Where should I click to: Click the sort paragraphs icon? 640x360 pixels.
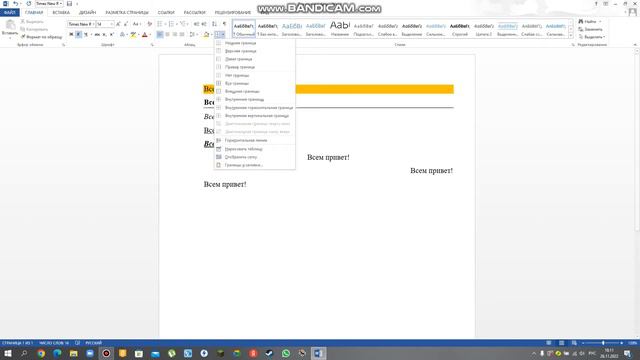click(214, 24)
